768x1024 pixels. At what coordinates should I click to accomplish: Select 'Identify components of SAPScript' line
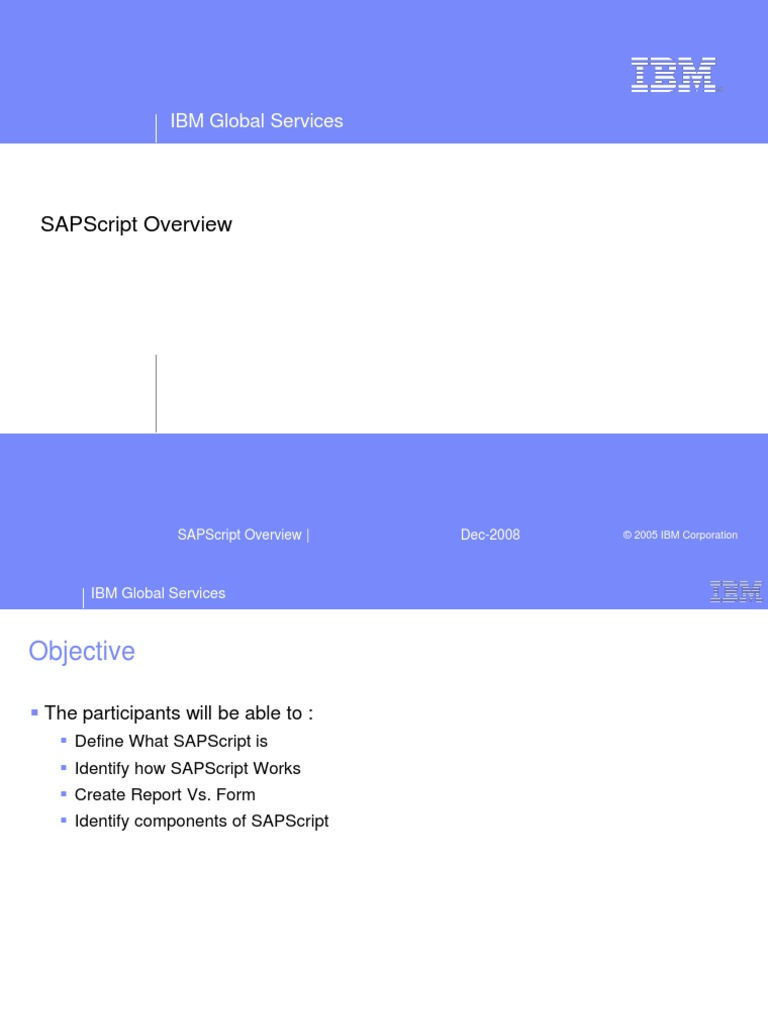pyautogui.click(x=202, y=822)
